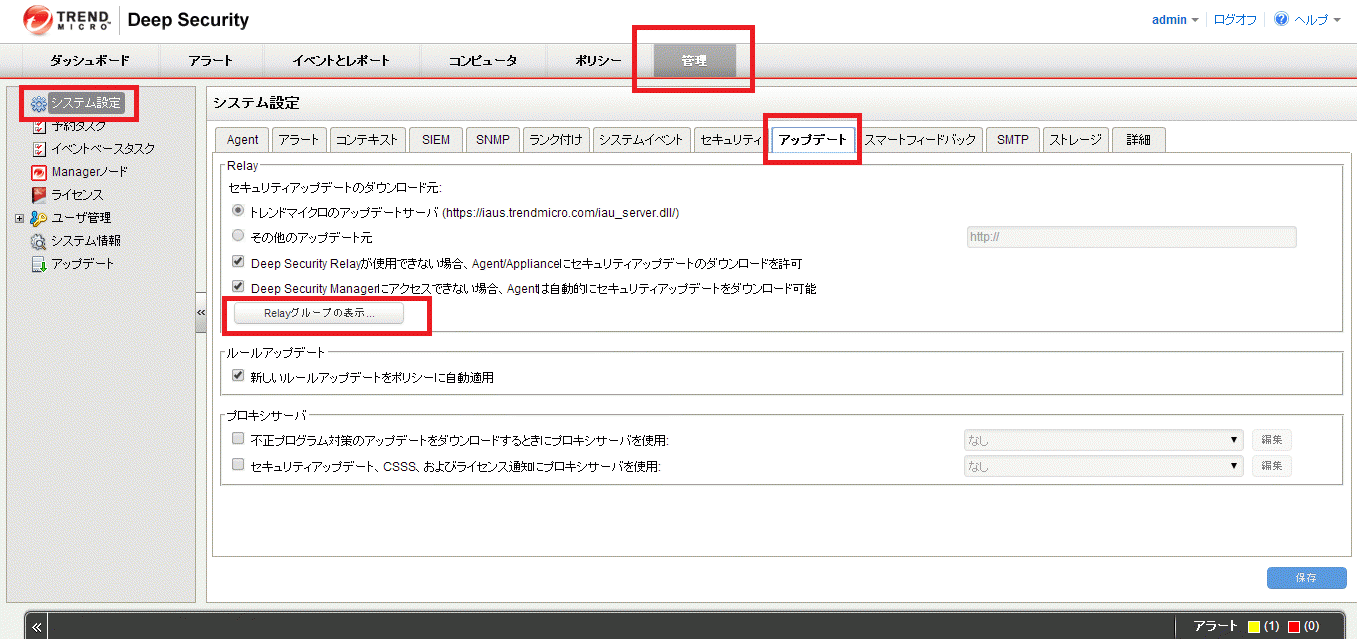Select システム情報 in the sidebar
1357x639 pixels.
tap(86, 241)
